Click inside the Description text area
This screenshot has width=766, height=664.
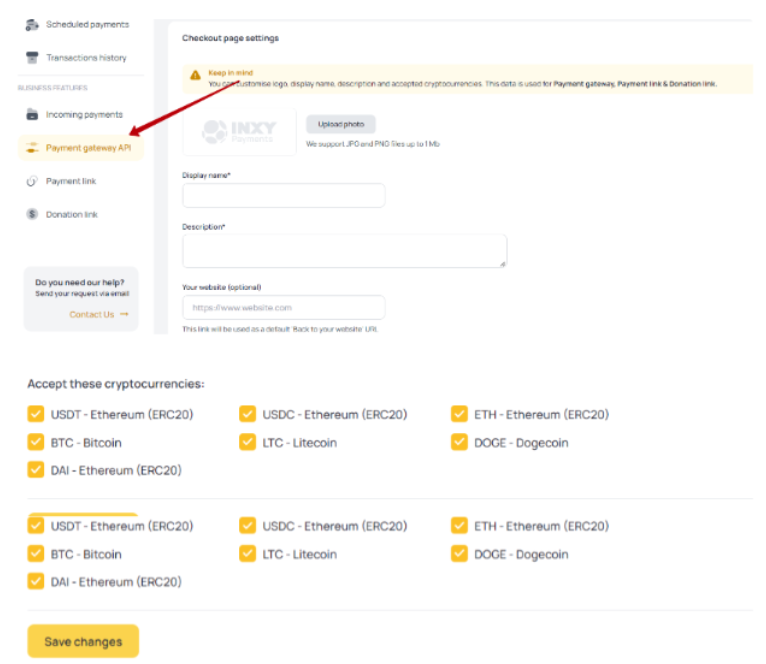click(344, 251)
